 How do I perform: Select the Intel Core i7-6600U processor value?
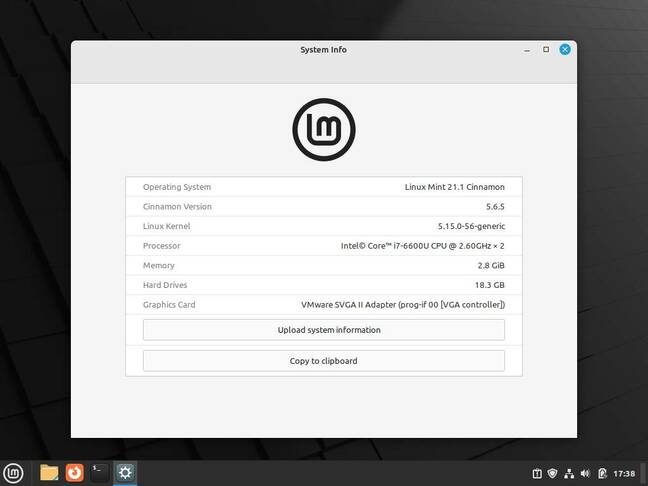pyautogui.click(x=422, y=246)
